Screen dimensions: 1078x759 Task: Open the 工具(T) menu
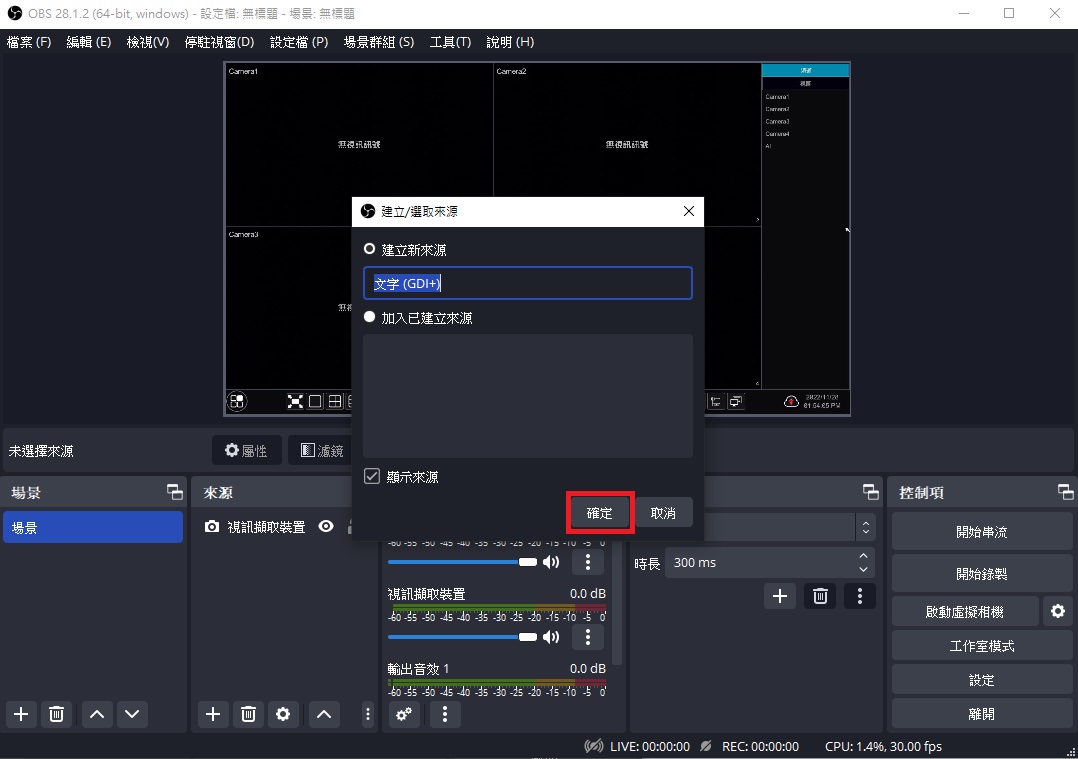450,42
